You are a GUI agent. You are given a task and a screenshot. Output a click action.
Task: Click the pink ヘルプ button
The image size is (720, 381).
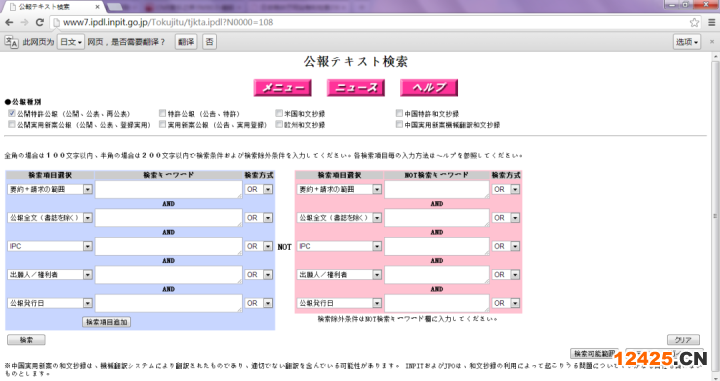point(429,88)
